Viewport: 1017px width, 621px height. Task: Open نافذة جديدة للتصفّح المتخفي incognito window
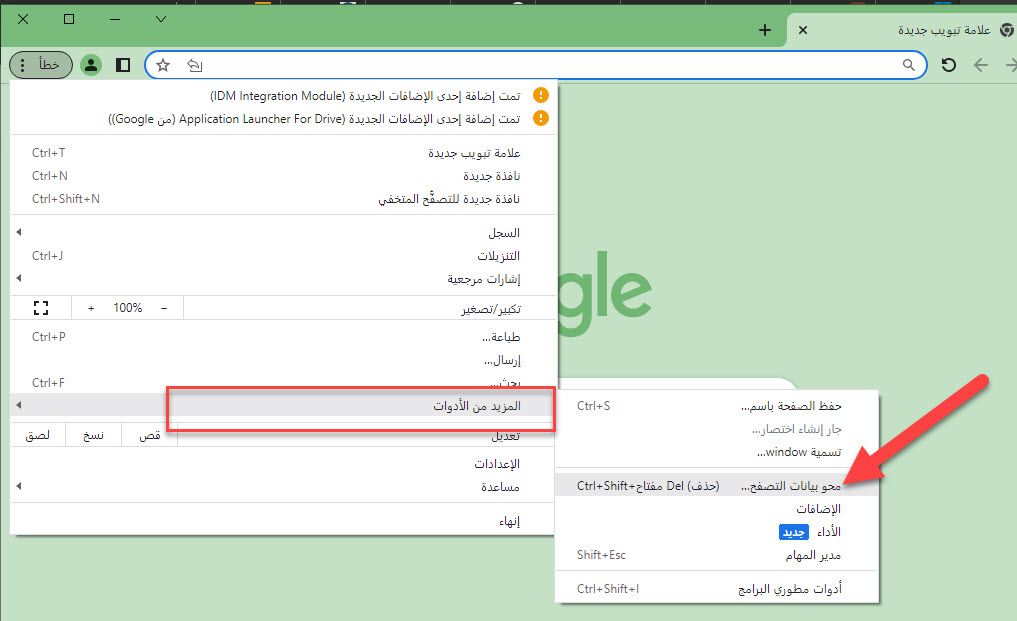(x=283, y=199)
